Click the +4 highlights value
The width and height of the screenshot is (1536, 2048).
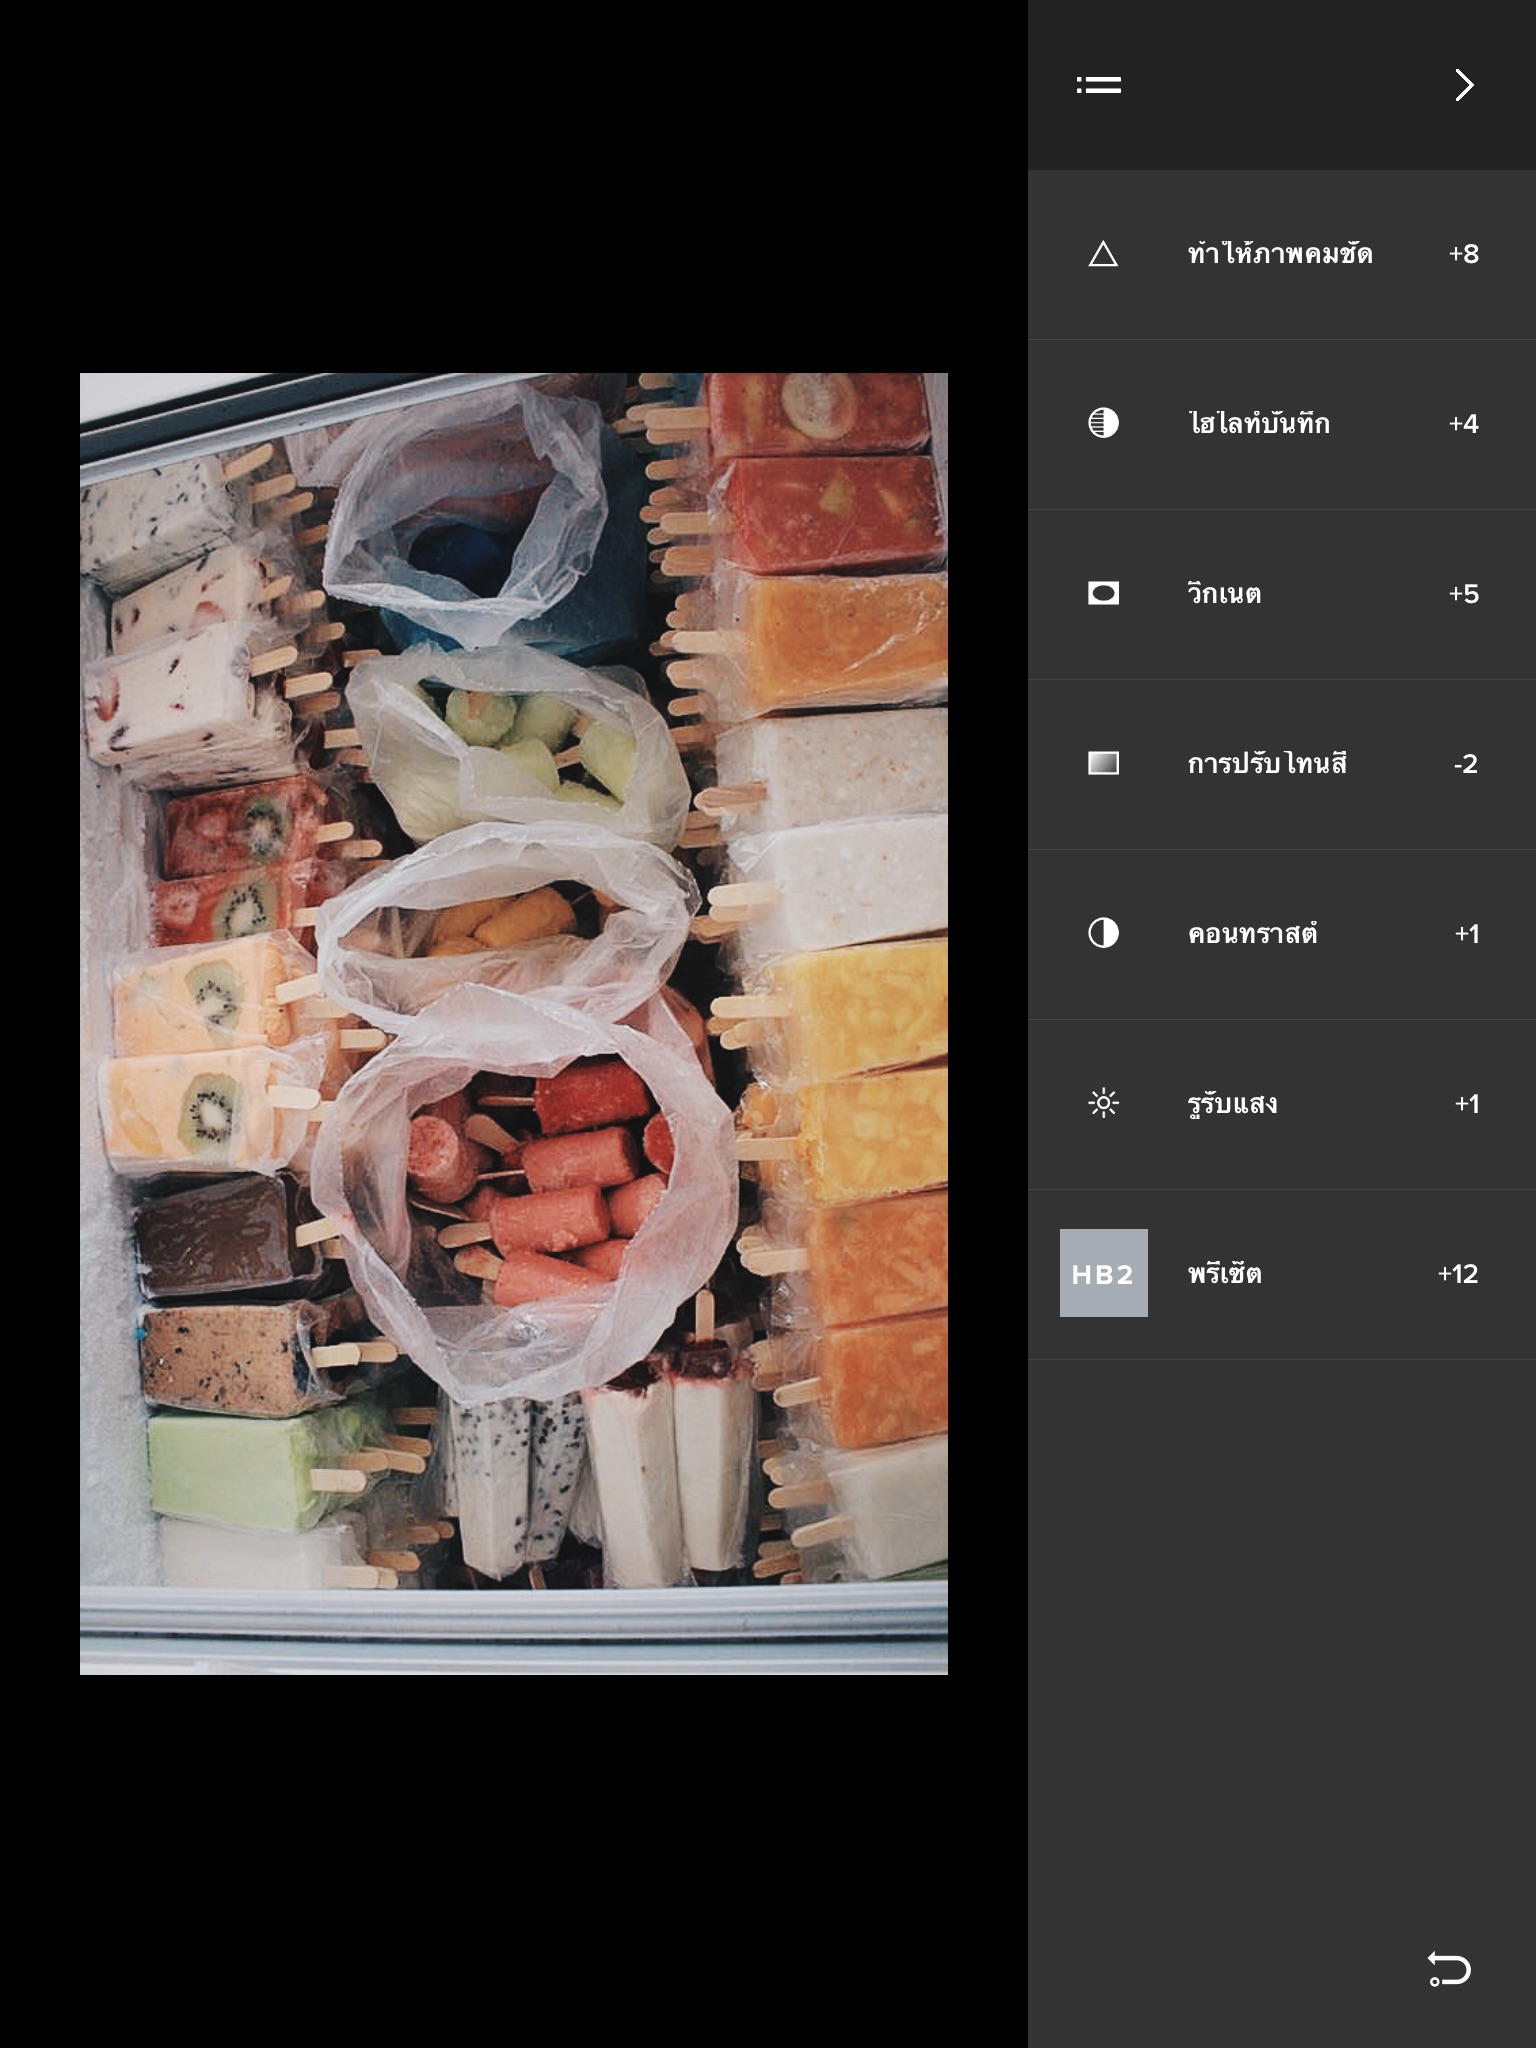[1463, 424]
